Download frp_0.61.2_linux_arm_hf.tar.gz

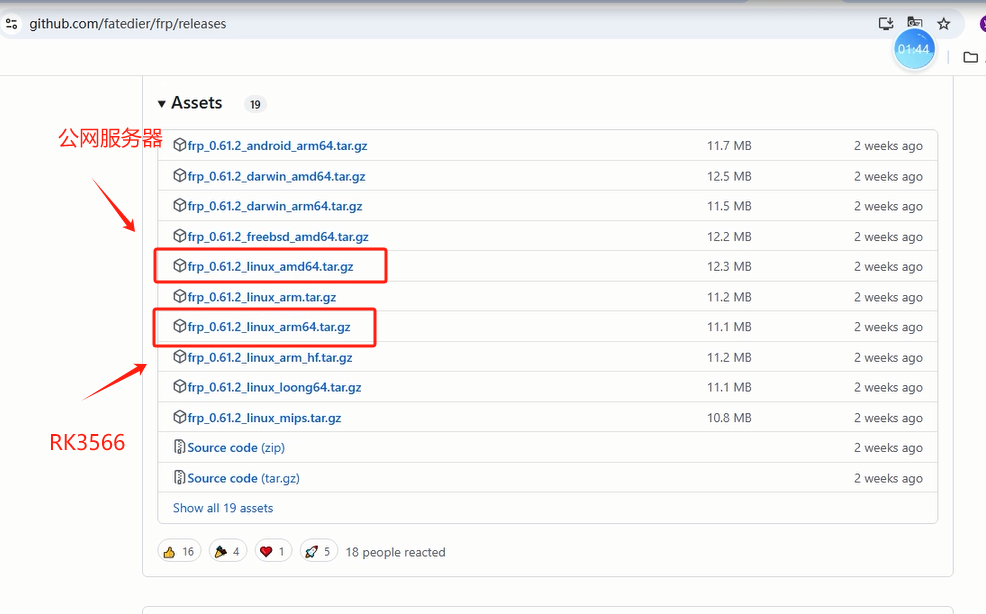[x=270, y=357]
